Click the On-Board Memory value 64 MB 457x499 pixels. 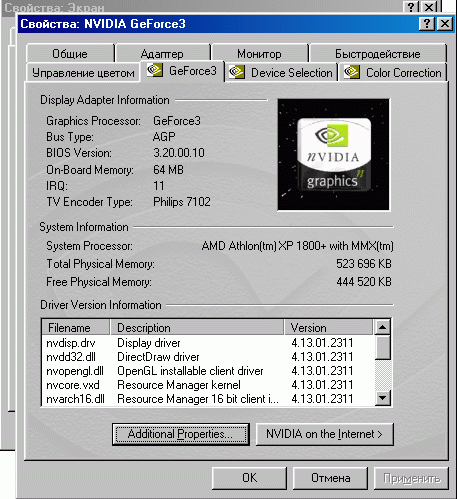point(168,170)
